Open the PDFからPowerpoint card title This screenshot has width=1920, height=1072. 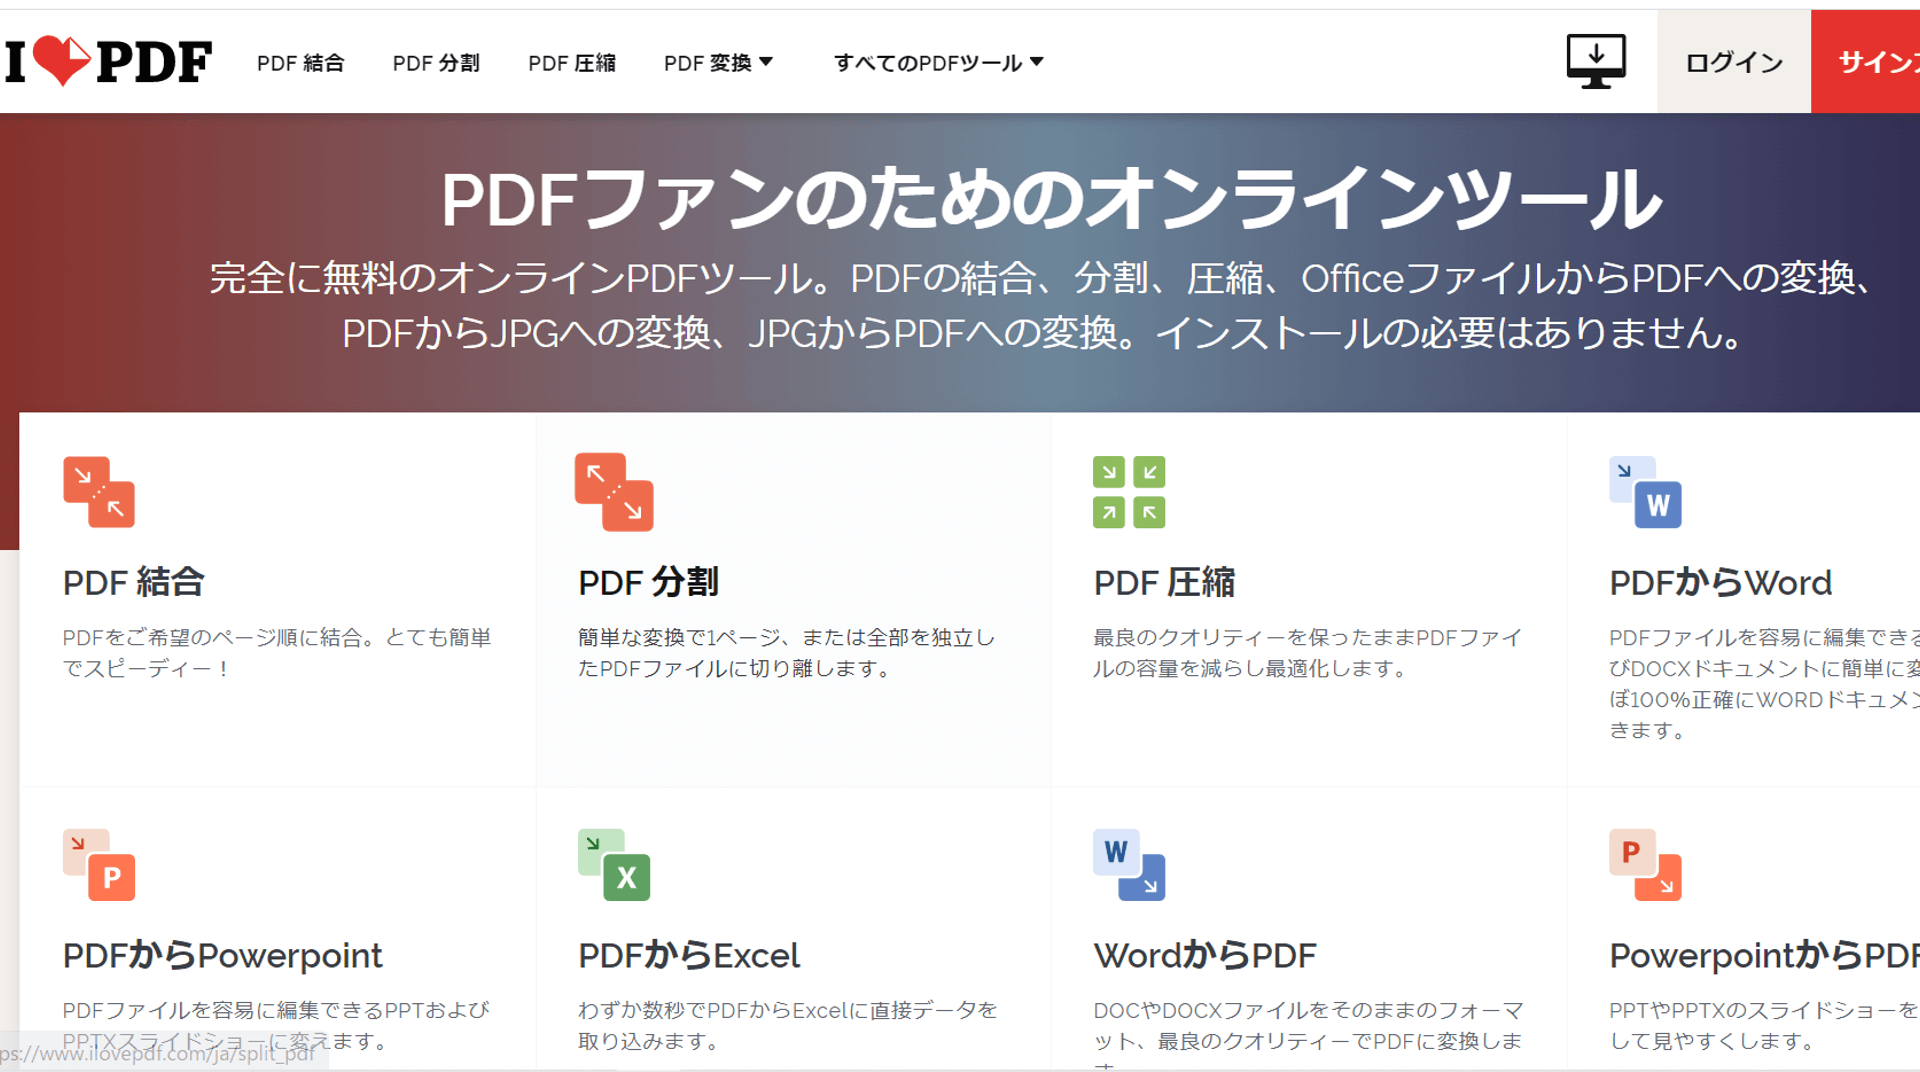point(222,955)
